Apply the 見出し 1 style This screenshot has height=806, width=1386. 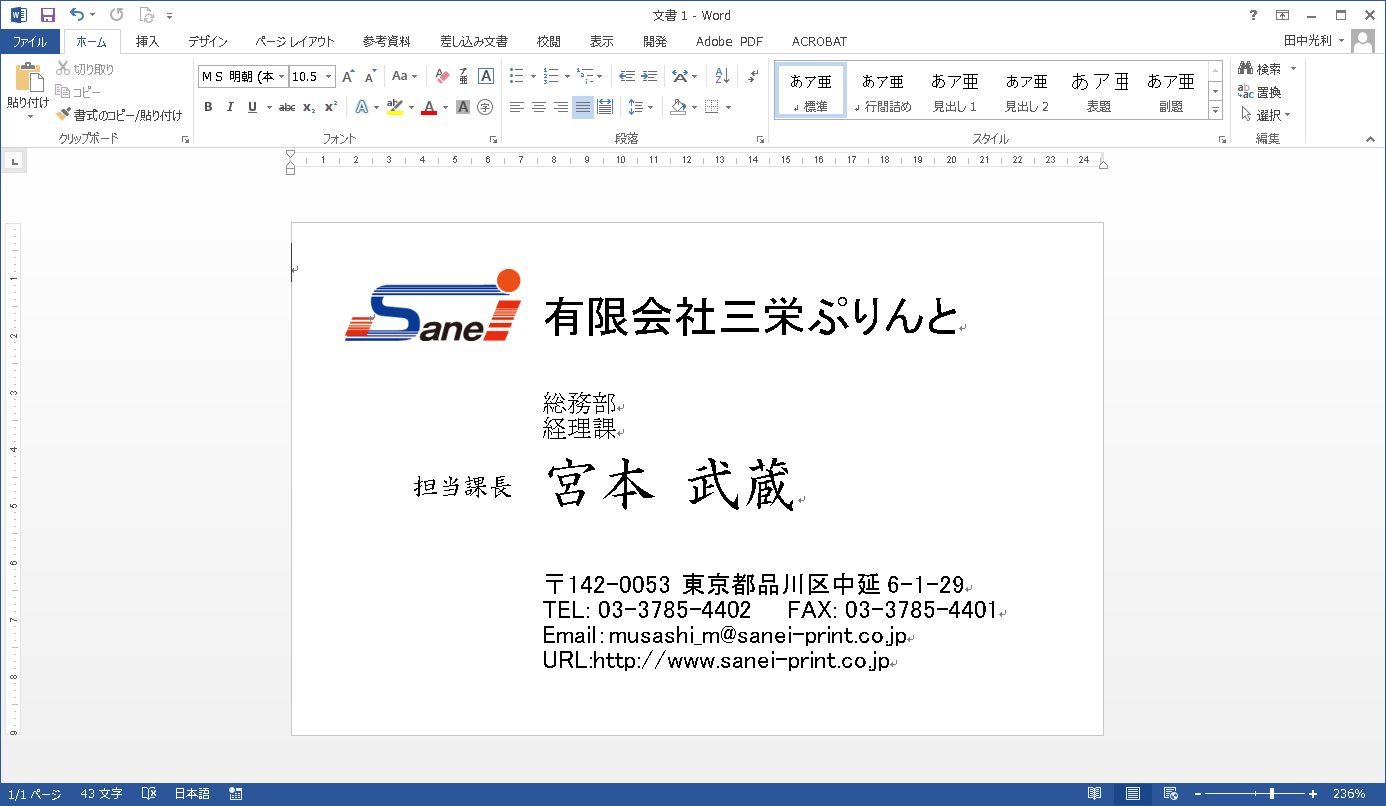pos(954,90)
